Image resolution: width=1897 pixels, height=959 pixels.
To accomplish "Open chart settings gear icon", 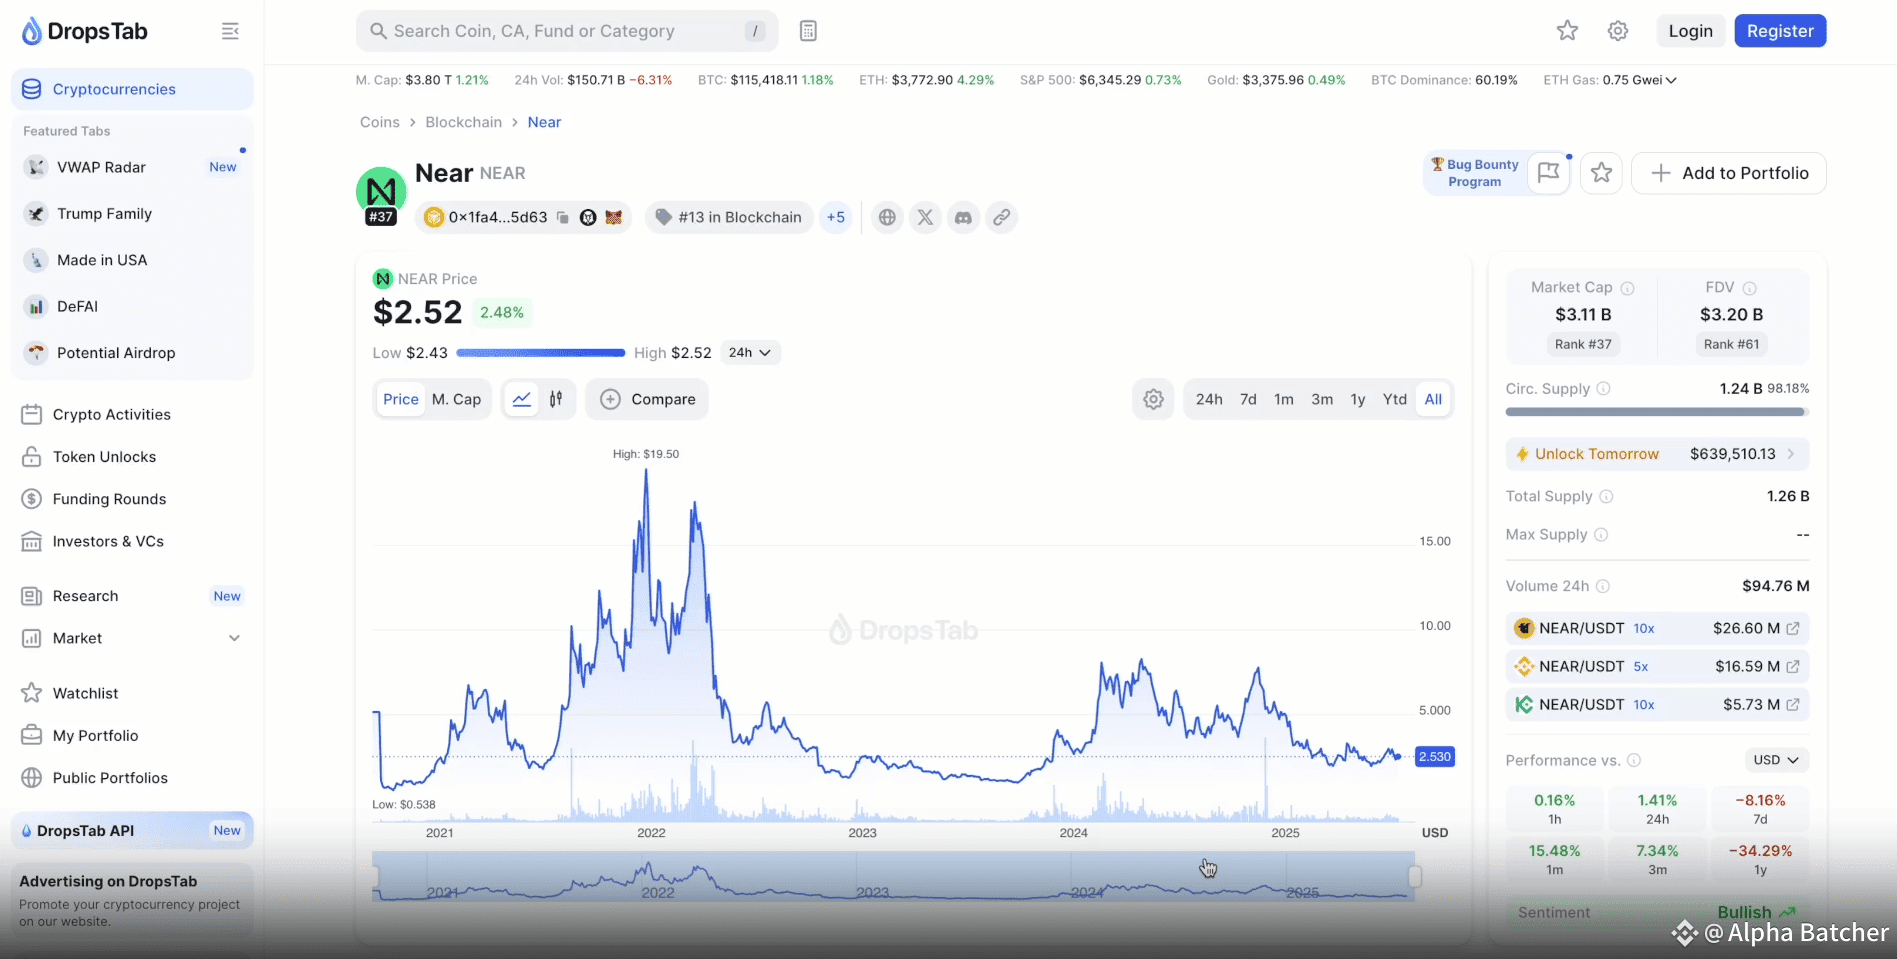I will pos(1153,399).
